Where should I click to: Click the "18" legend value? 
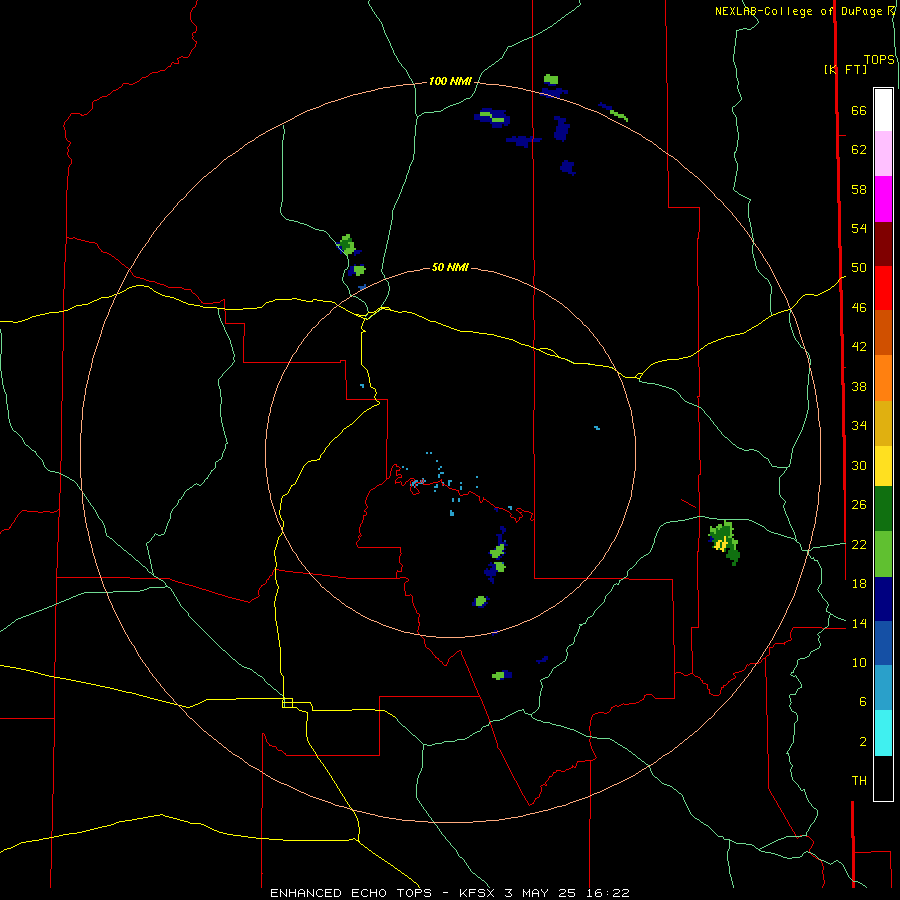click(x=859, y=583)
